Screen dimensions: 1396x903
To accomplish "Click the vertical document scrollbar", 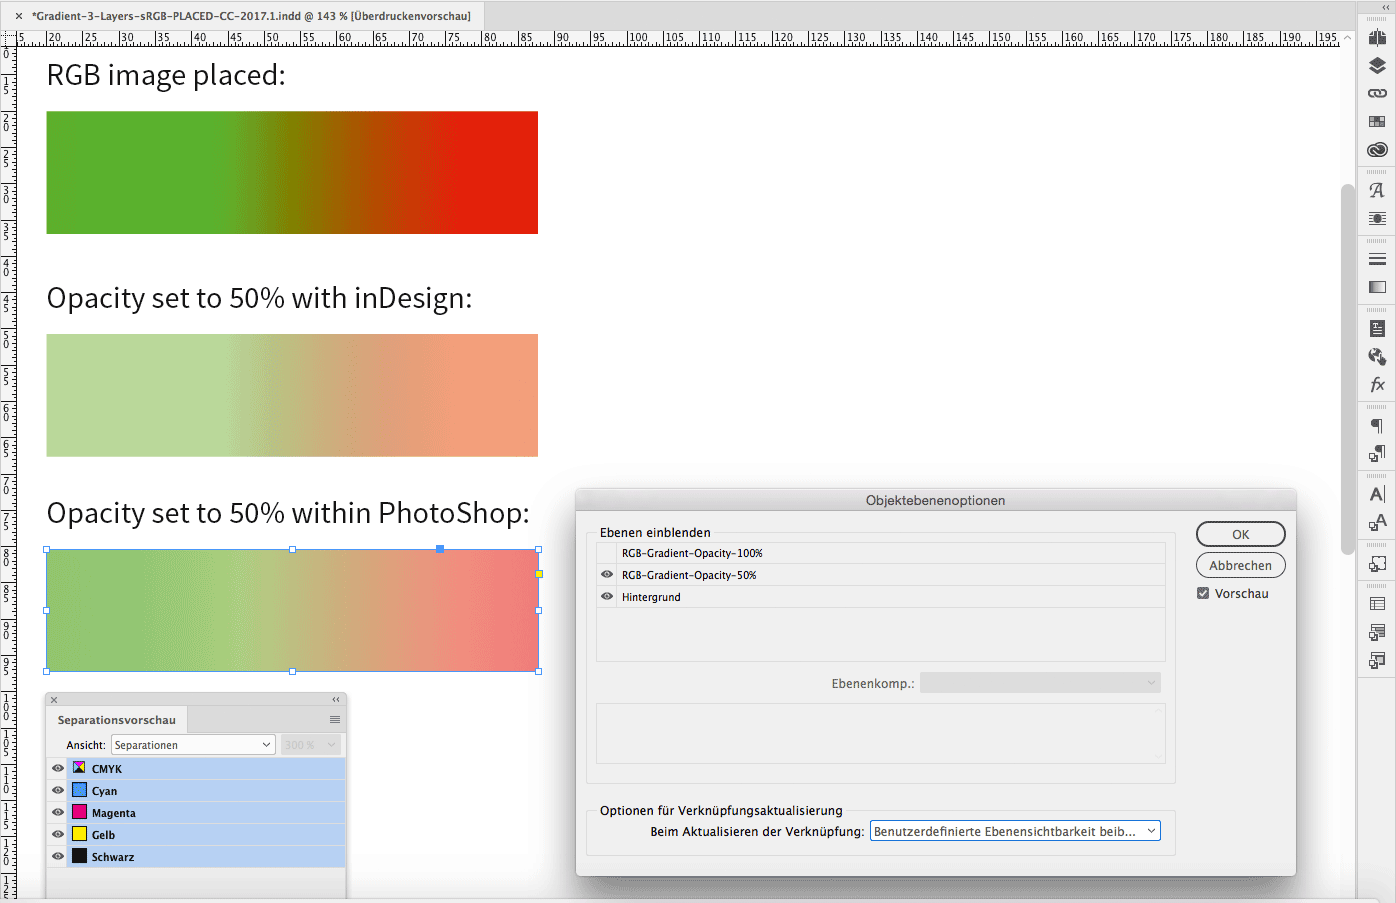I will (x=1347, y=369).
